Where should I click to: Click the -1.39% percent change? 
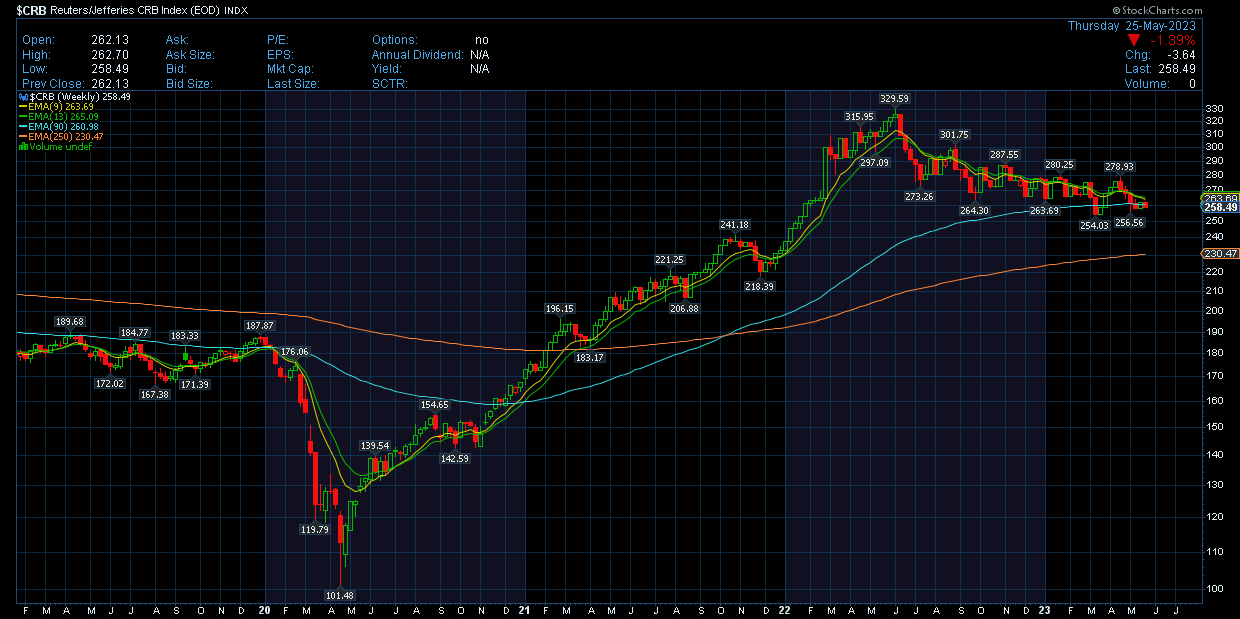coord(1171,40)
